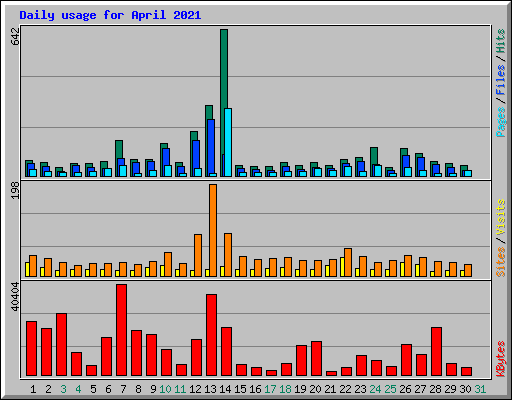
Task: Click the 40404 axis label of the KBytes chart
Action: (15, 296)
